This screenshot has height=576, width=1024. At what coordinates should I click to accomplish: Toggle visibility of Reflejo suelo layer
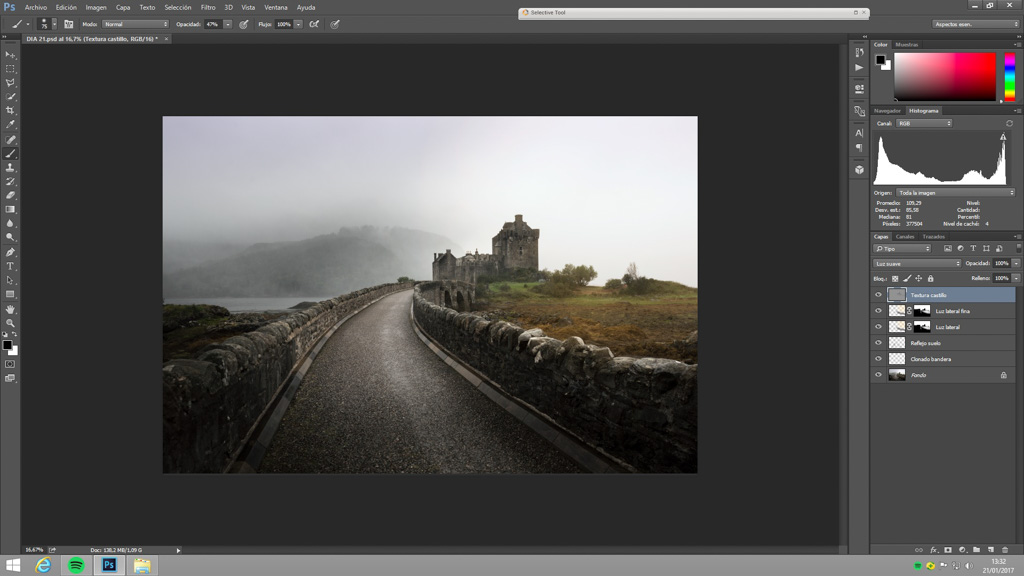[x=878, y=343]
